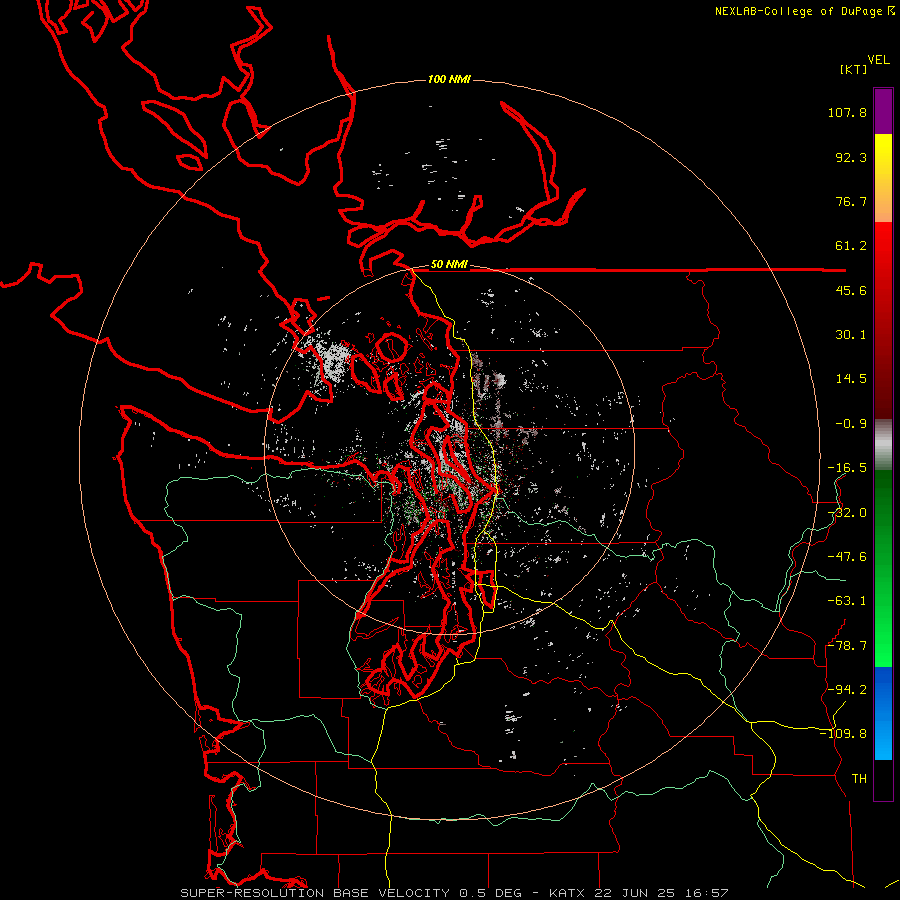
Task: Click the 30.1 velocity scale value
Action: [x=851, y=335]
